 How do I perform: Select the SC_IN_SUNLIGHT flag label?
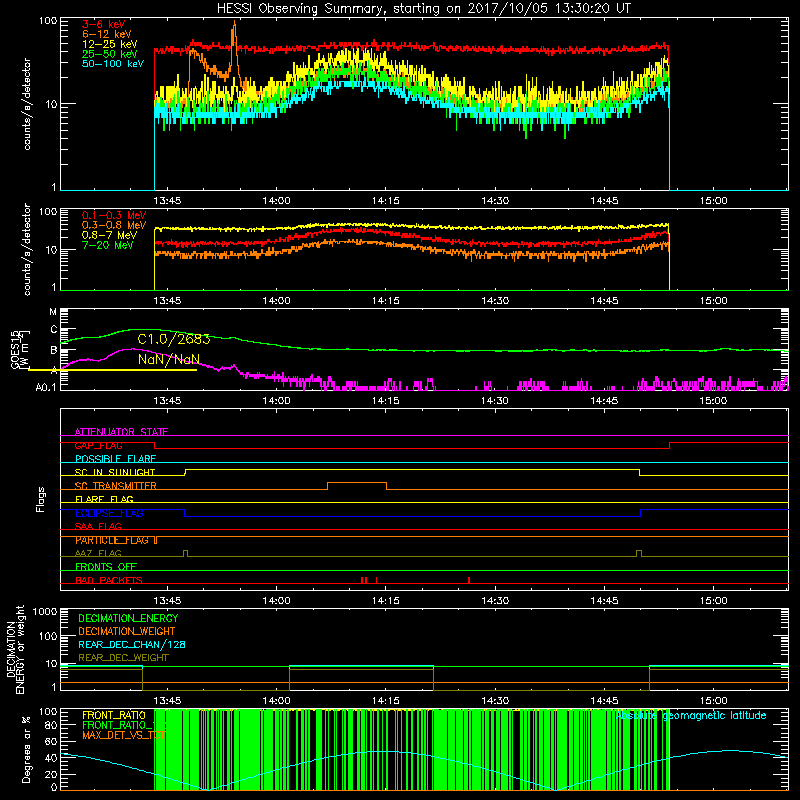[115, 472]
